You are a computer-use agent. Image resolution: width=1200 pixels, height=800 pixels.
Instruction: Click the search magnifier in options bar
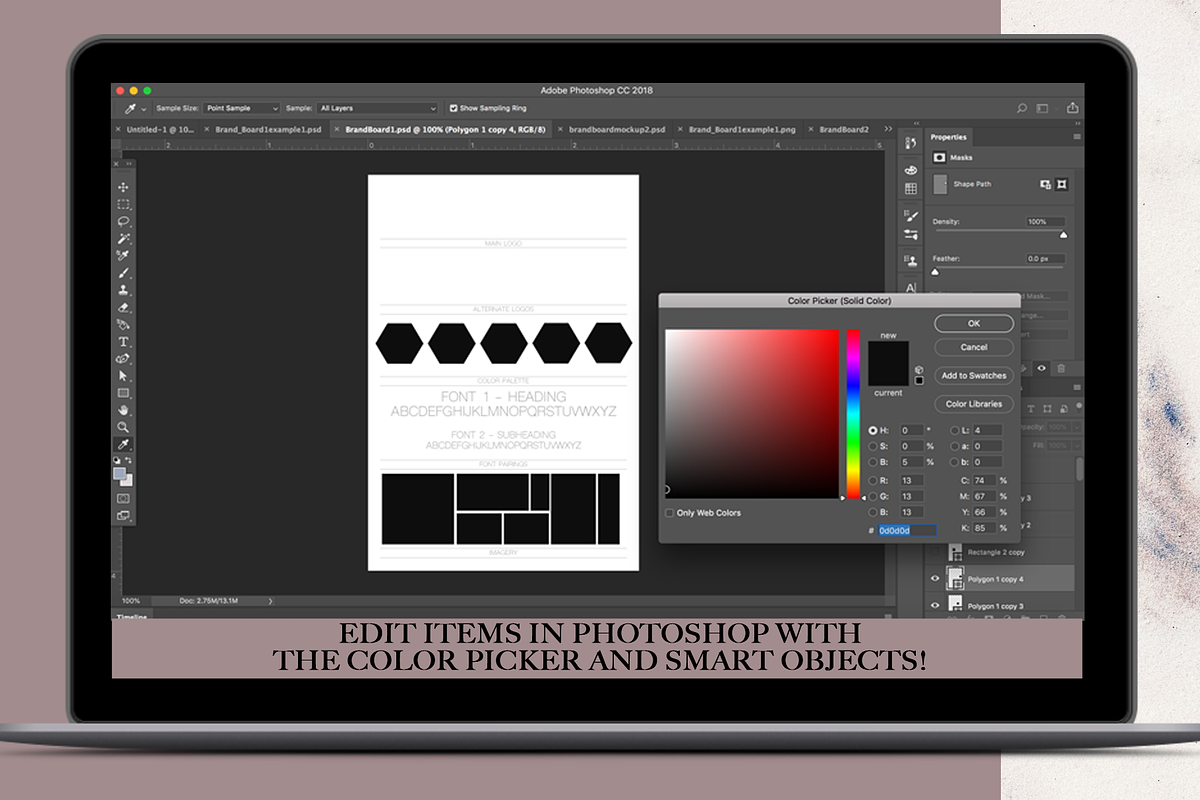pyautogui.click(x=1021, y=108)
